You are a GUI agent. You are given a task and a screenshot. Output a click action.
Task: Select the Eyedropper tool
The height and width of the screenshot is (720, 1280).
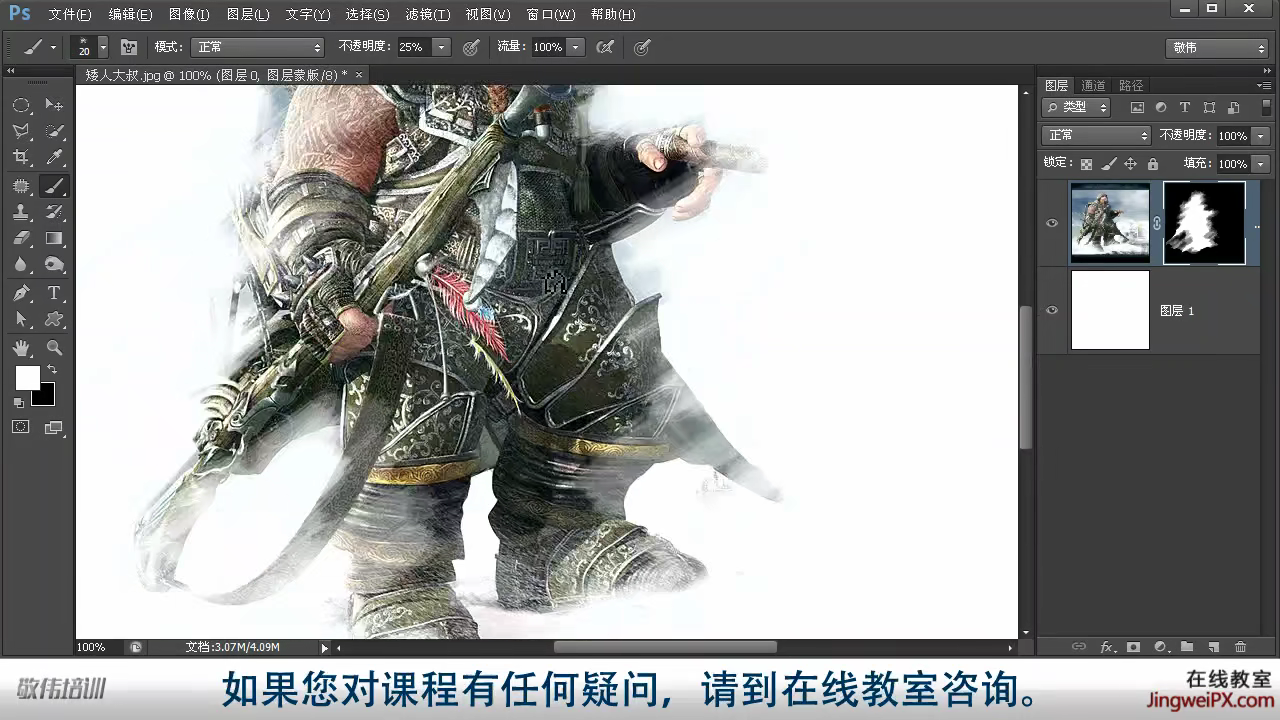54,157
